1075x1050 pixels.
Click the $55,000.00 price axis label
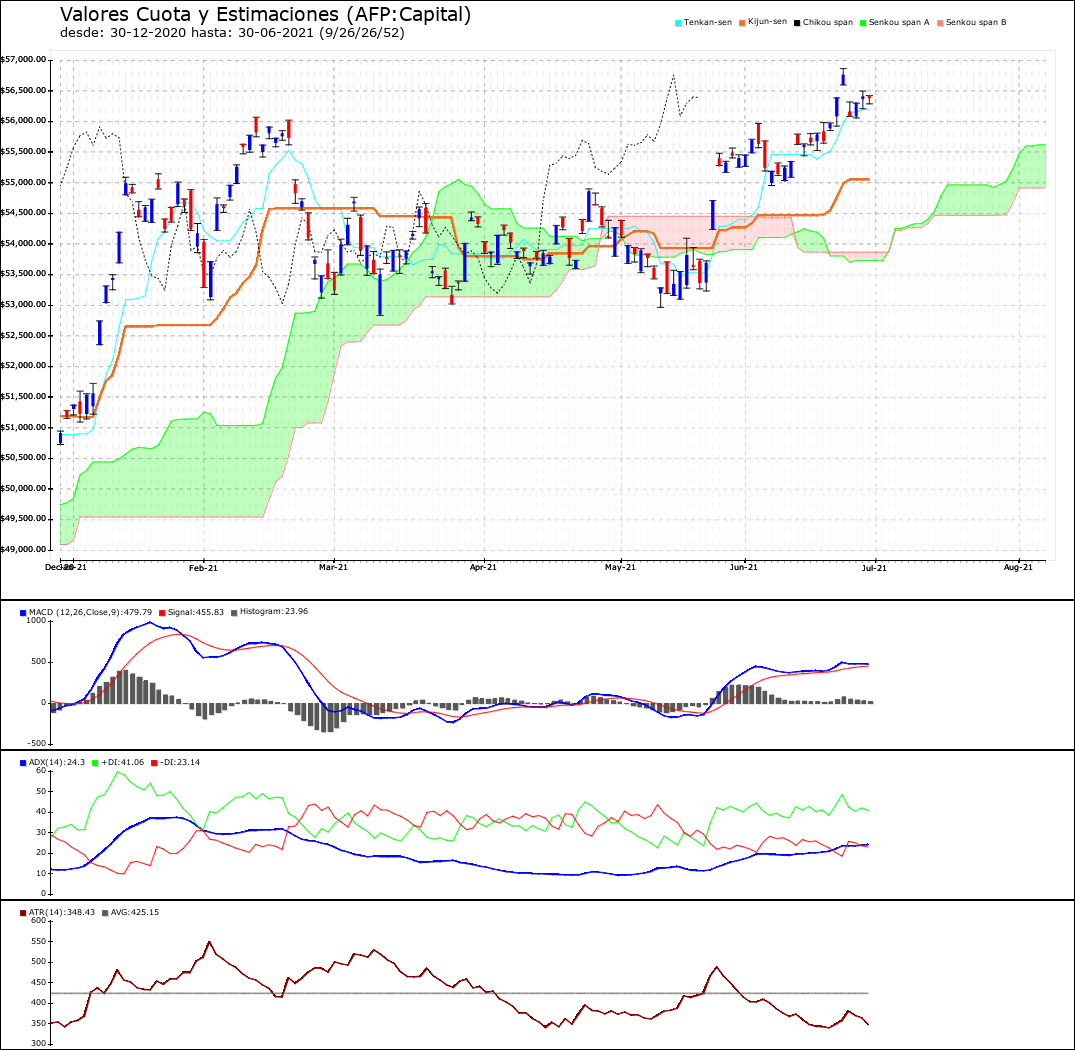(x=23, y=182)
